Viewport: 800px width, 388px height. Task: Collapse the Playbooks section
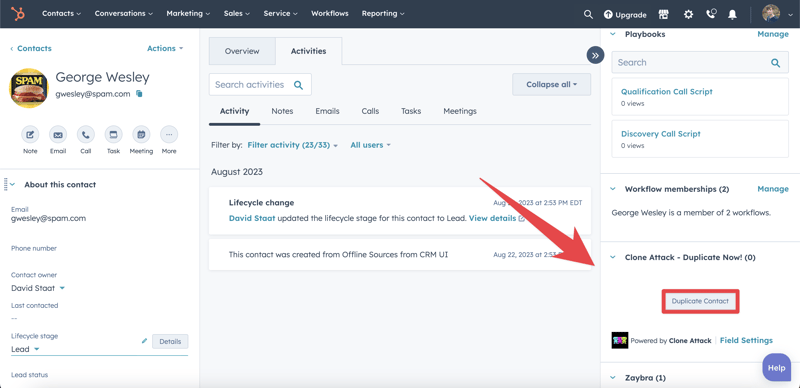tap(613, 34)
